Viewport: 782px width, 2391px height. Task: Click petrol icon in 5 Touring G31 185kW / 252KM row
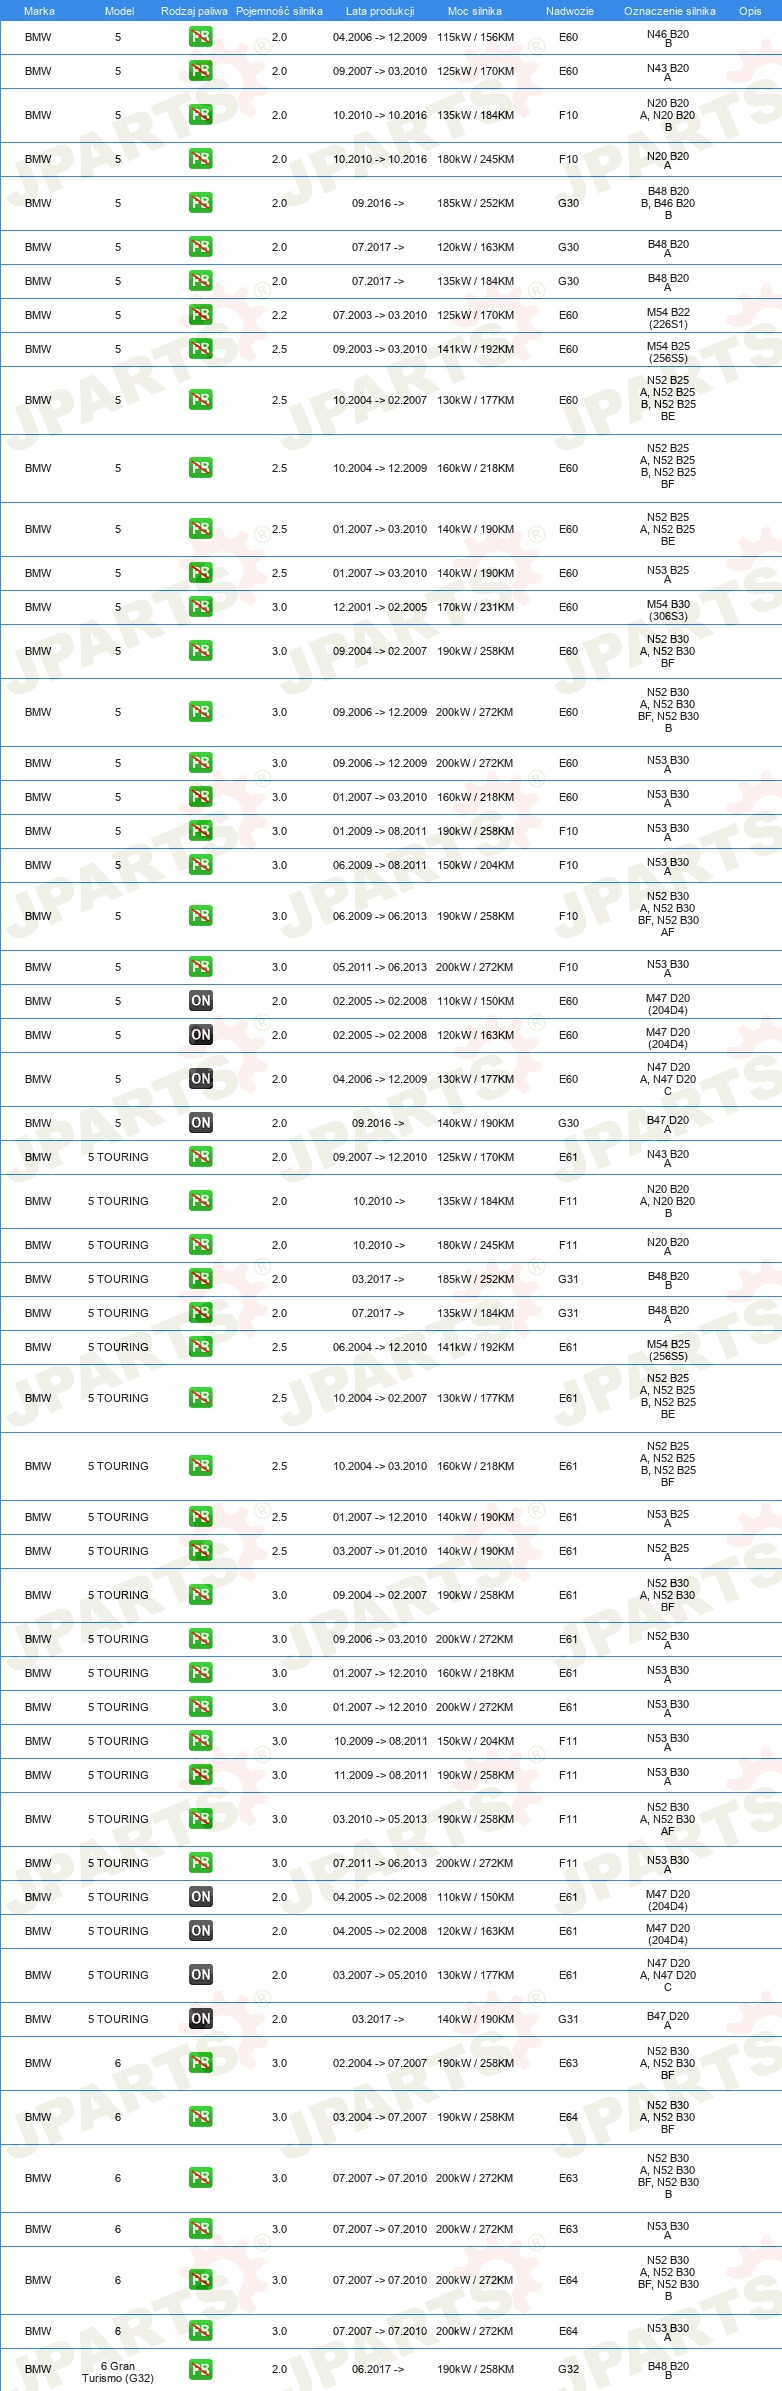(201, 1279)
